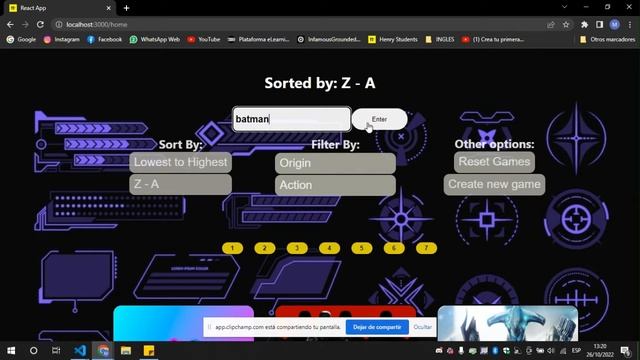Open Visual Studio Code from taskbar

pos(80,351)
